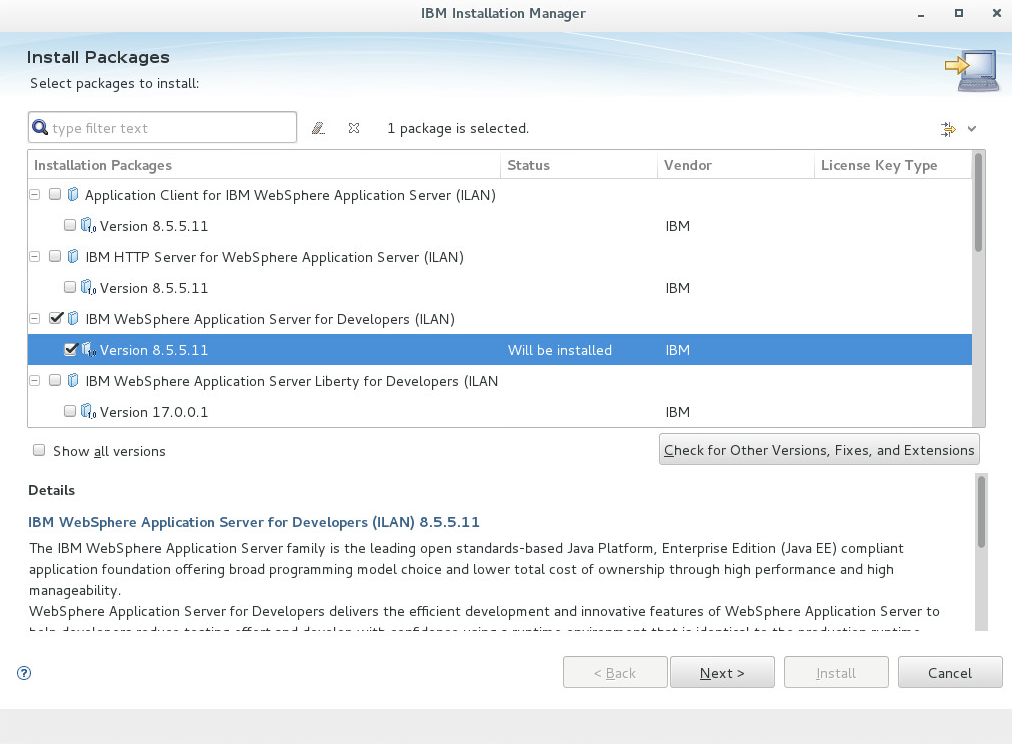
Task: Click version icon of Application Client 8.5.5.11
Action: click(x=88, y=225)
